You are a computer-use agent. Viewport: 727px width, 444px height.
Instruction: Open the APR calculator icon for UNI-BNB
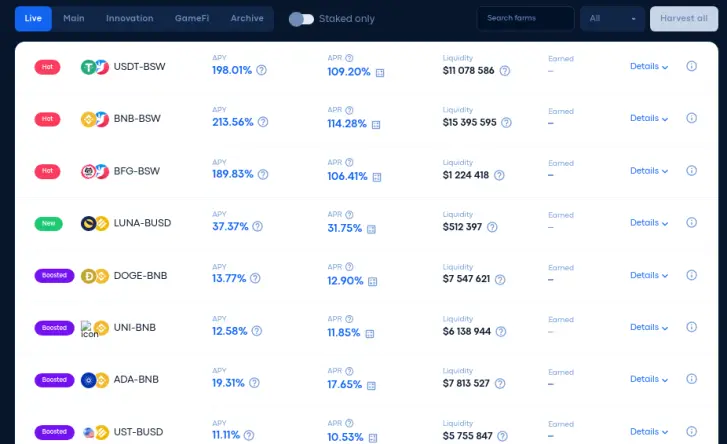click(370, 334)
